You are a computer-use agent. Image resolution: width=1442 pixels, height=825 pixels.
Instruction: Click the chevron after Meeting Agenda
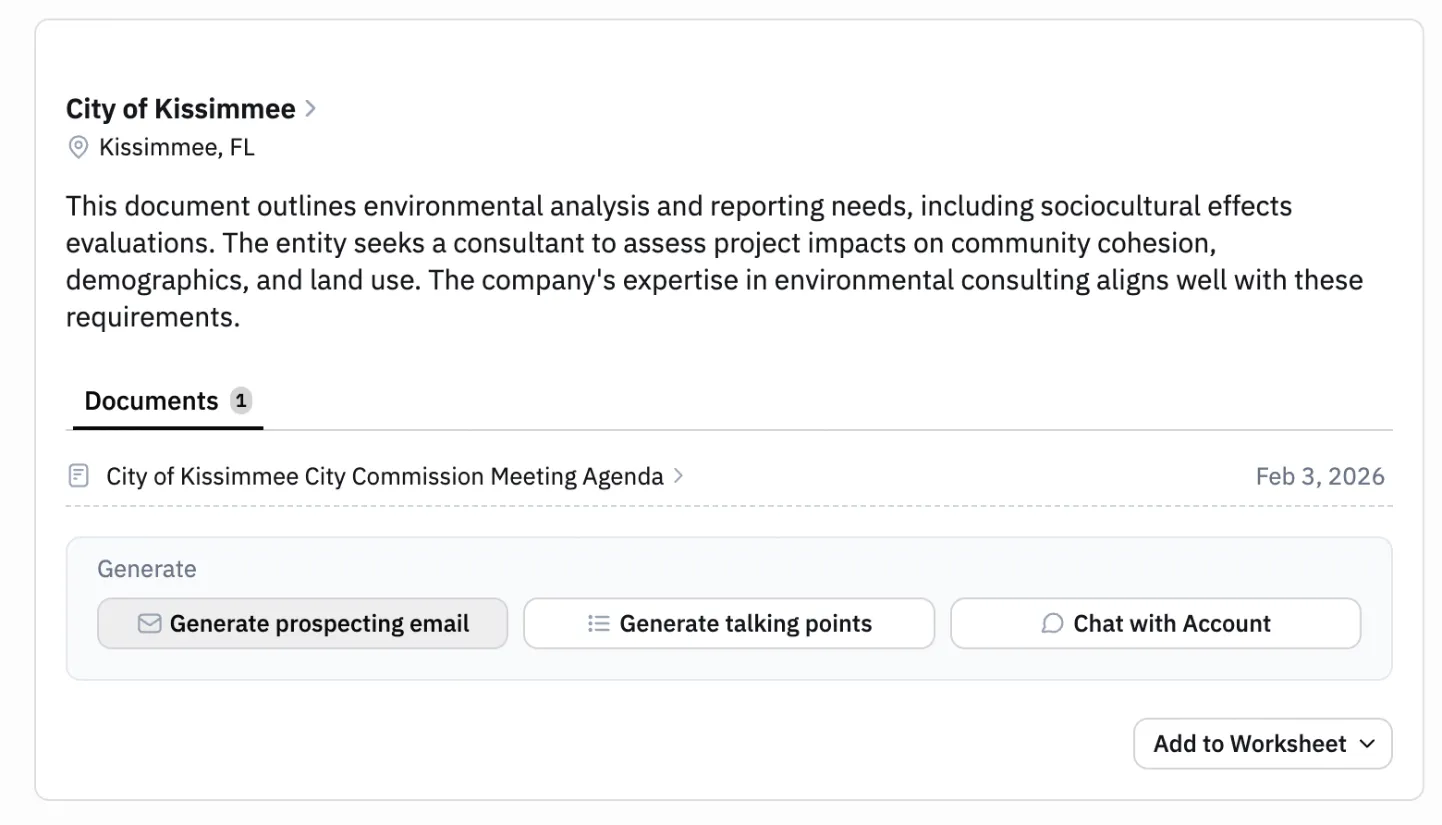(679, 476)
